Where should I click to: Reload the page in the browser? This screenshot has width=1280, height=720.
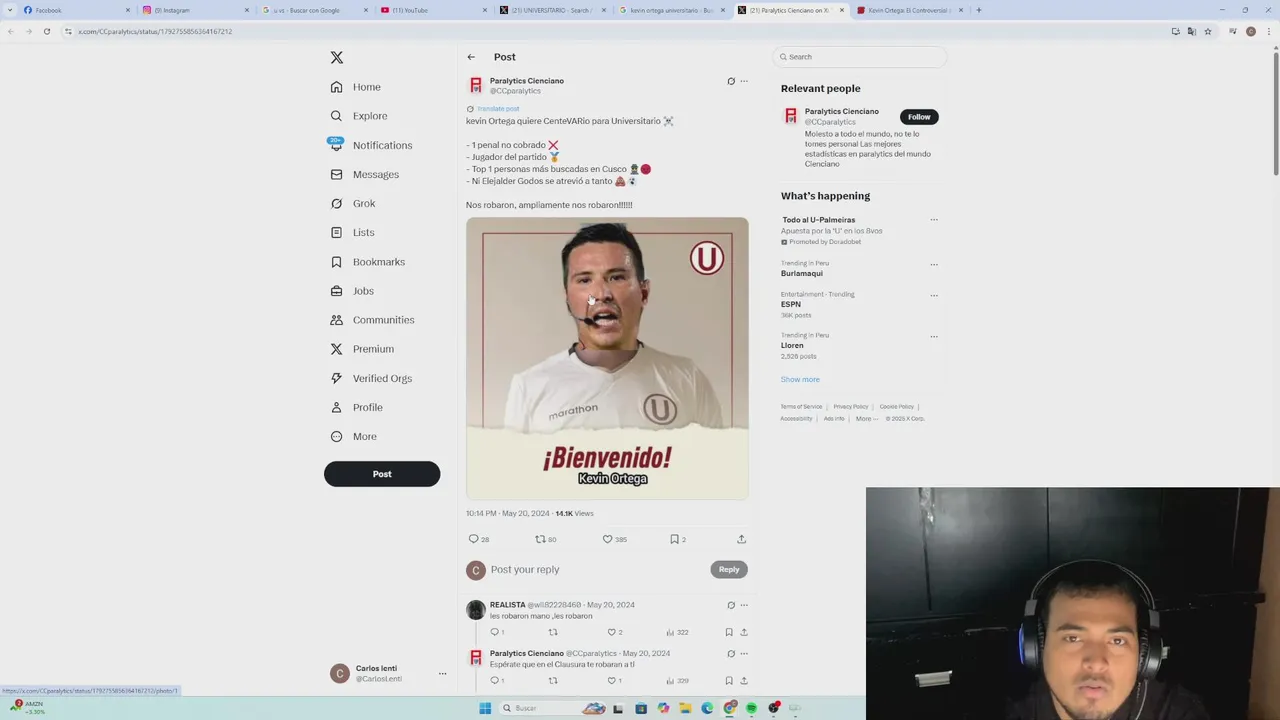point(46,31)
